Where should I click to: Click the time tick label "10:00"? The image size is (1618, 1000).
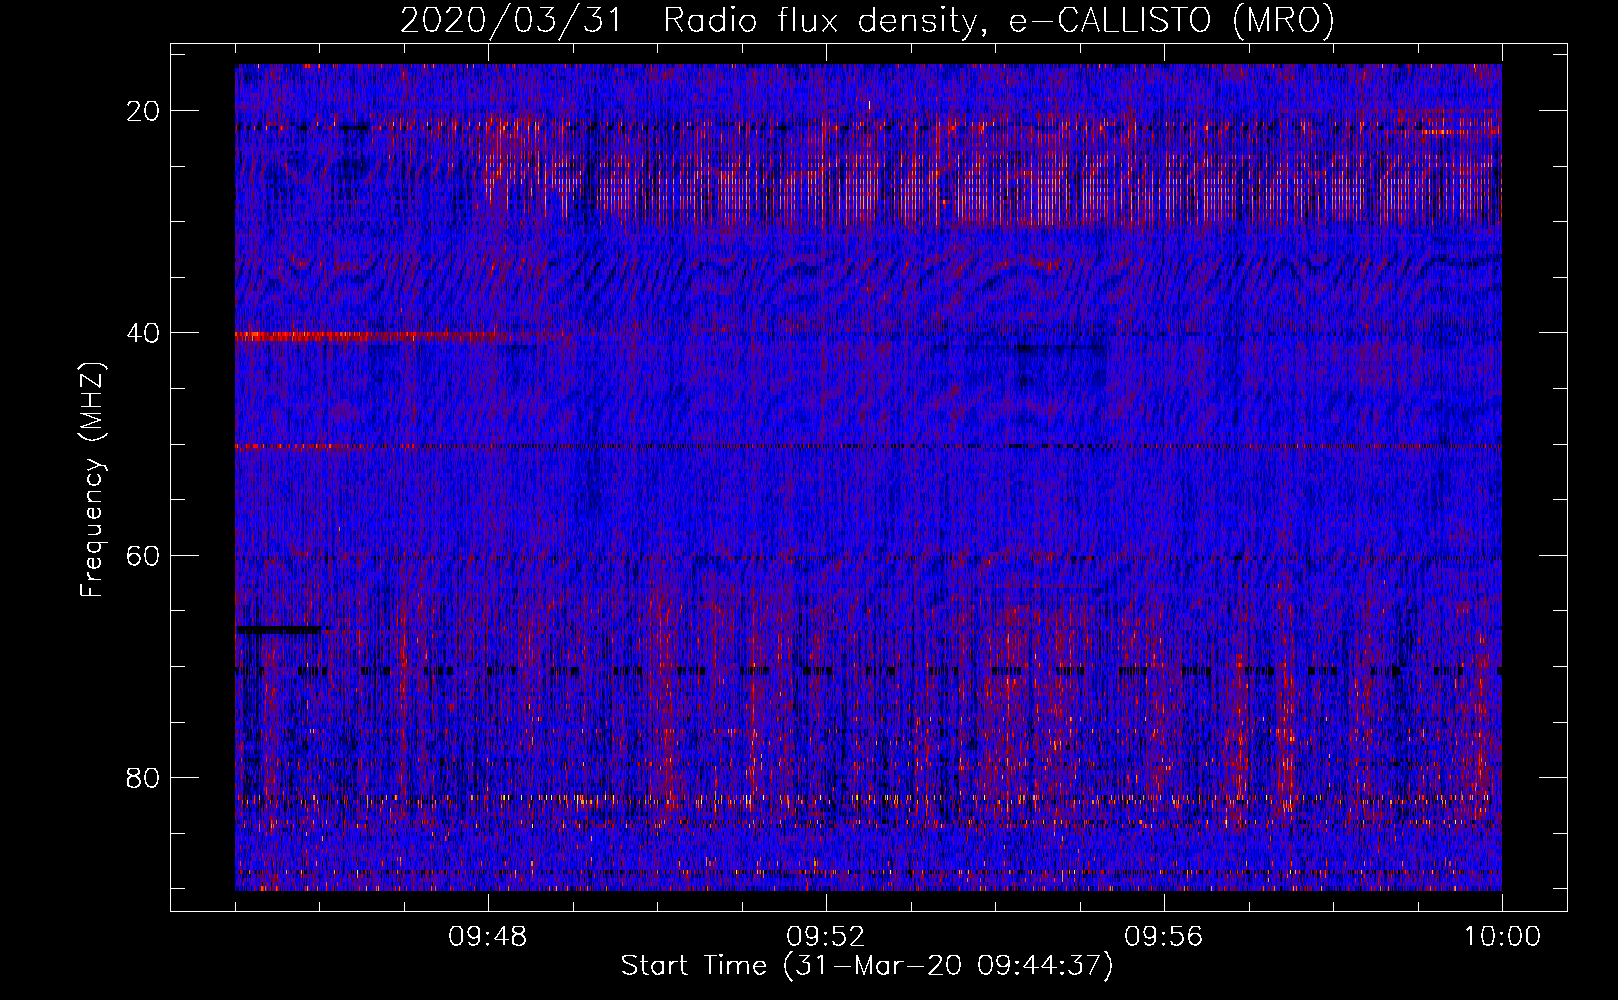(x=1502, y=937)
